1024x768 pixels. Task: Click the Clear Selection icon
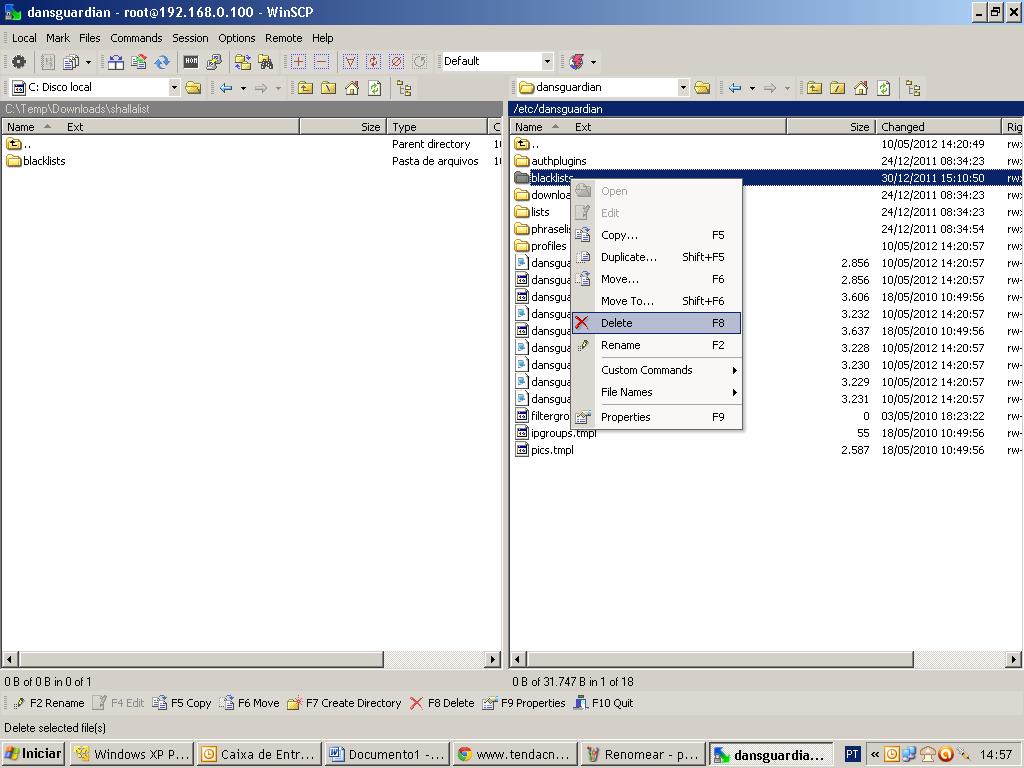[396, 62]
